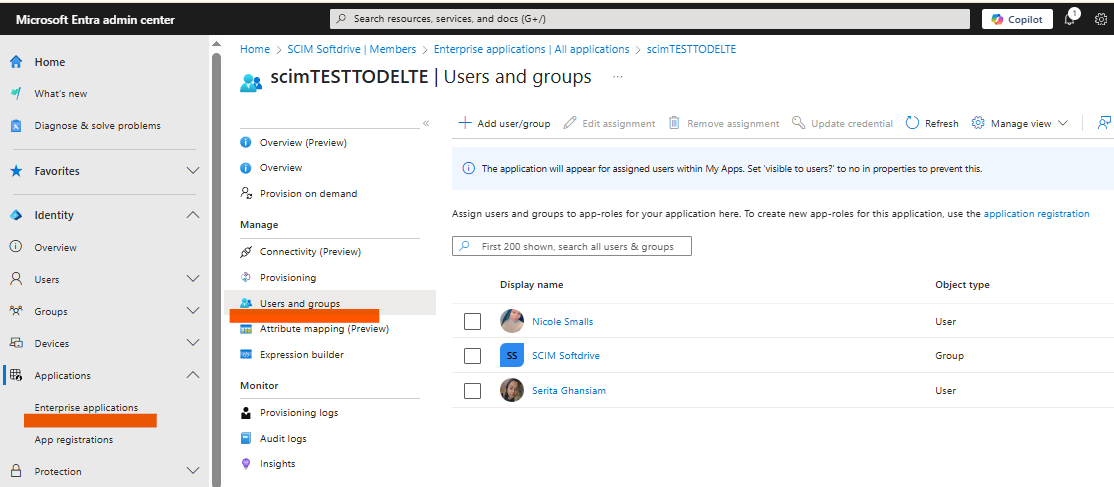Viewport: 1114px width, 487px height.
Task: Click the Devices monitor icon
Action: [16, 343]
